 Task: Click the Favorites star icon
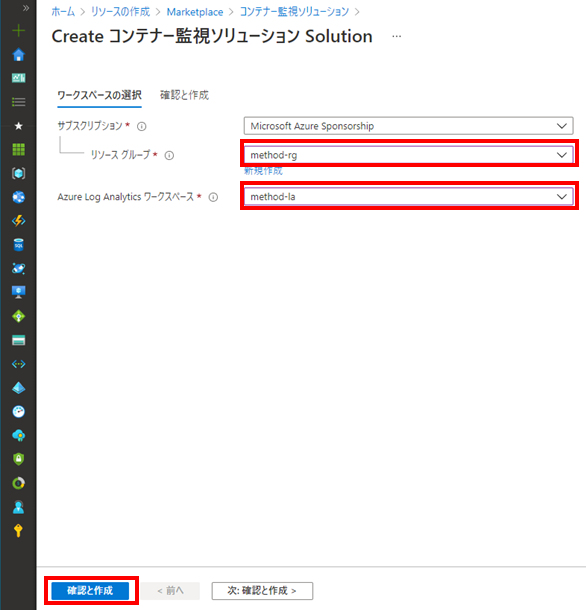19,126
